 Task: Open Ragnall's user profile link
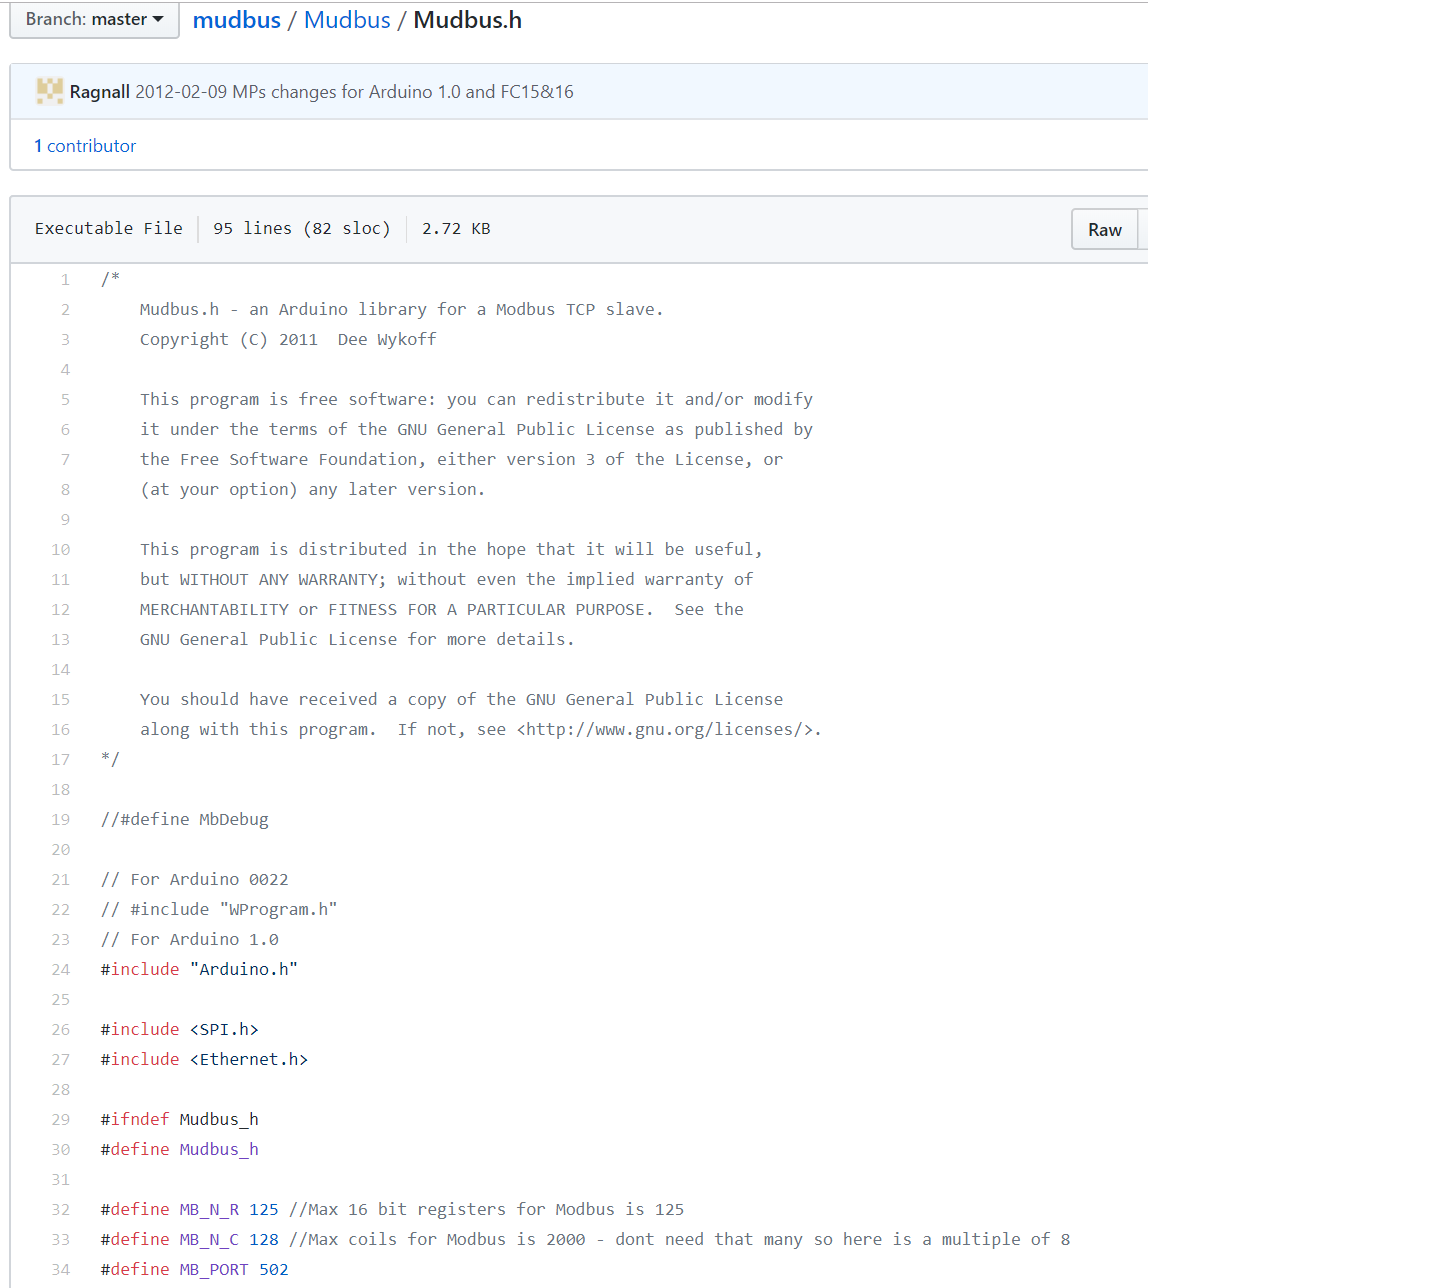[100, 92]
